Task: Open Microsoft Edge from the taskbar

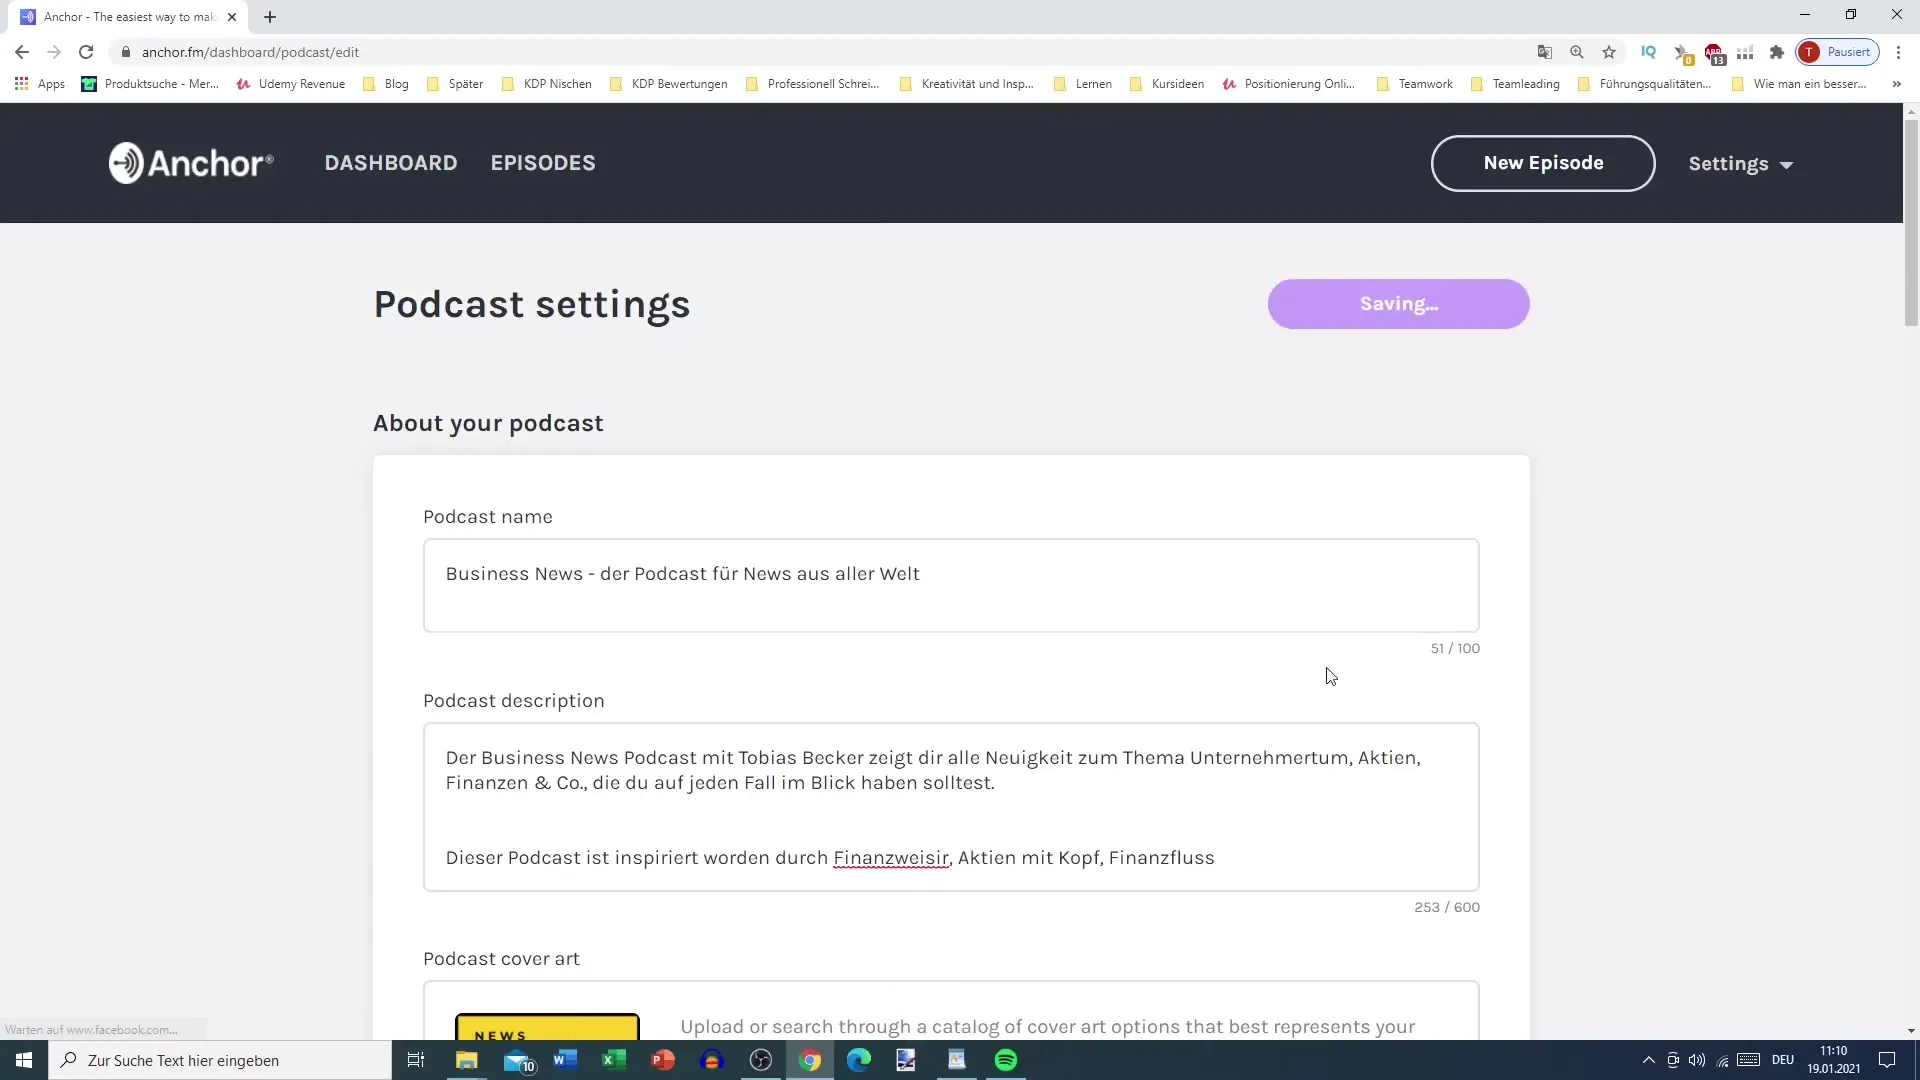Action: (x=859, y=1060)
